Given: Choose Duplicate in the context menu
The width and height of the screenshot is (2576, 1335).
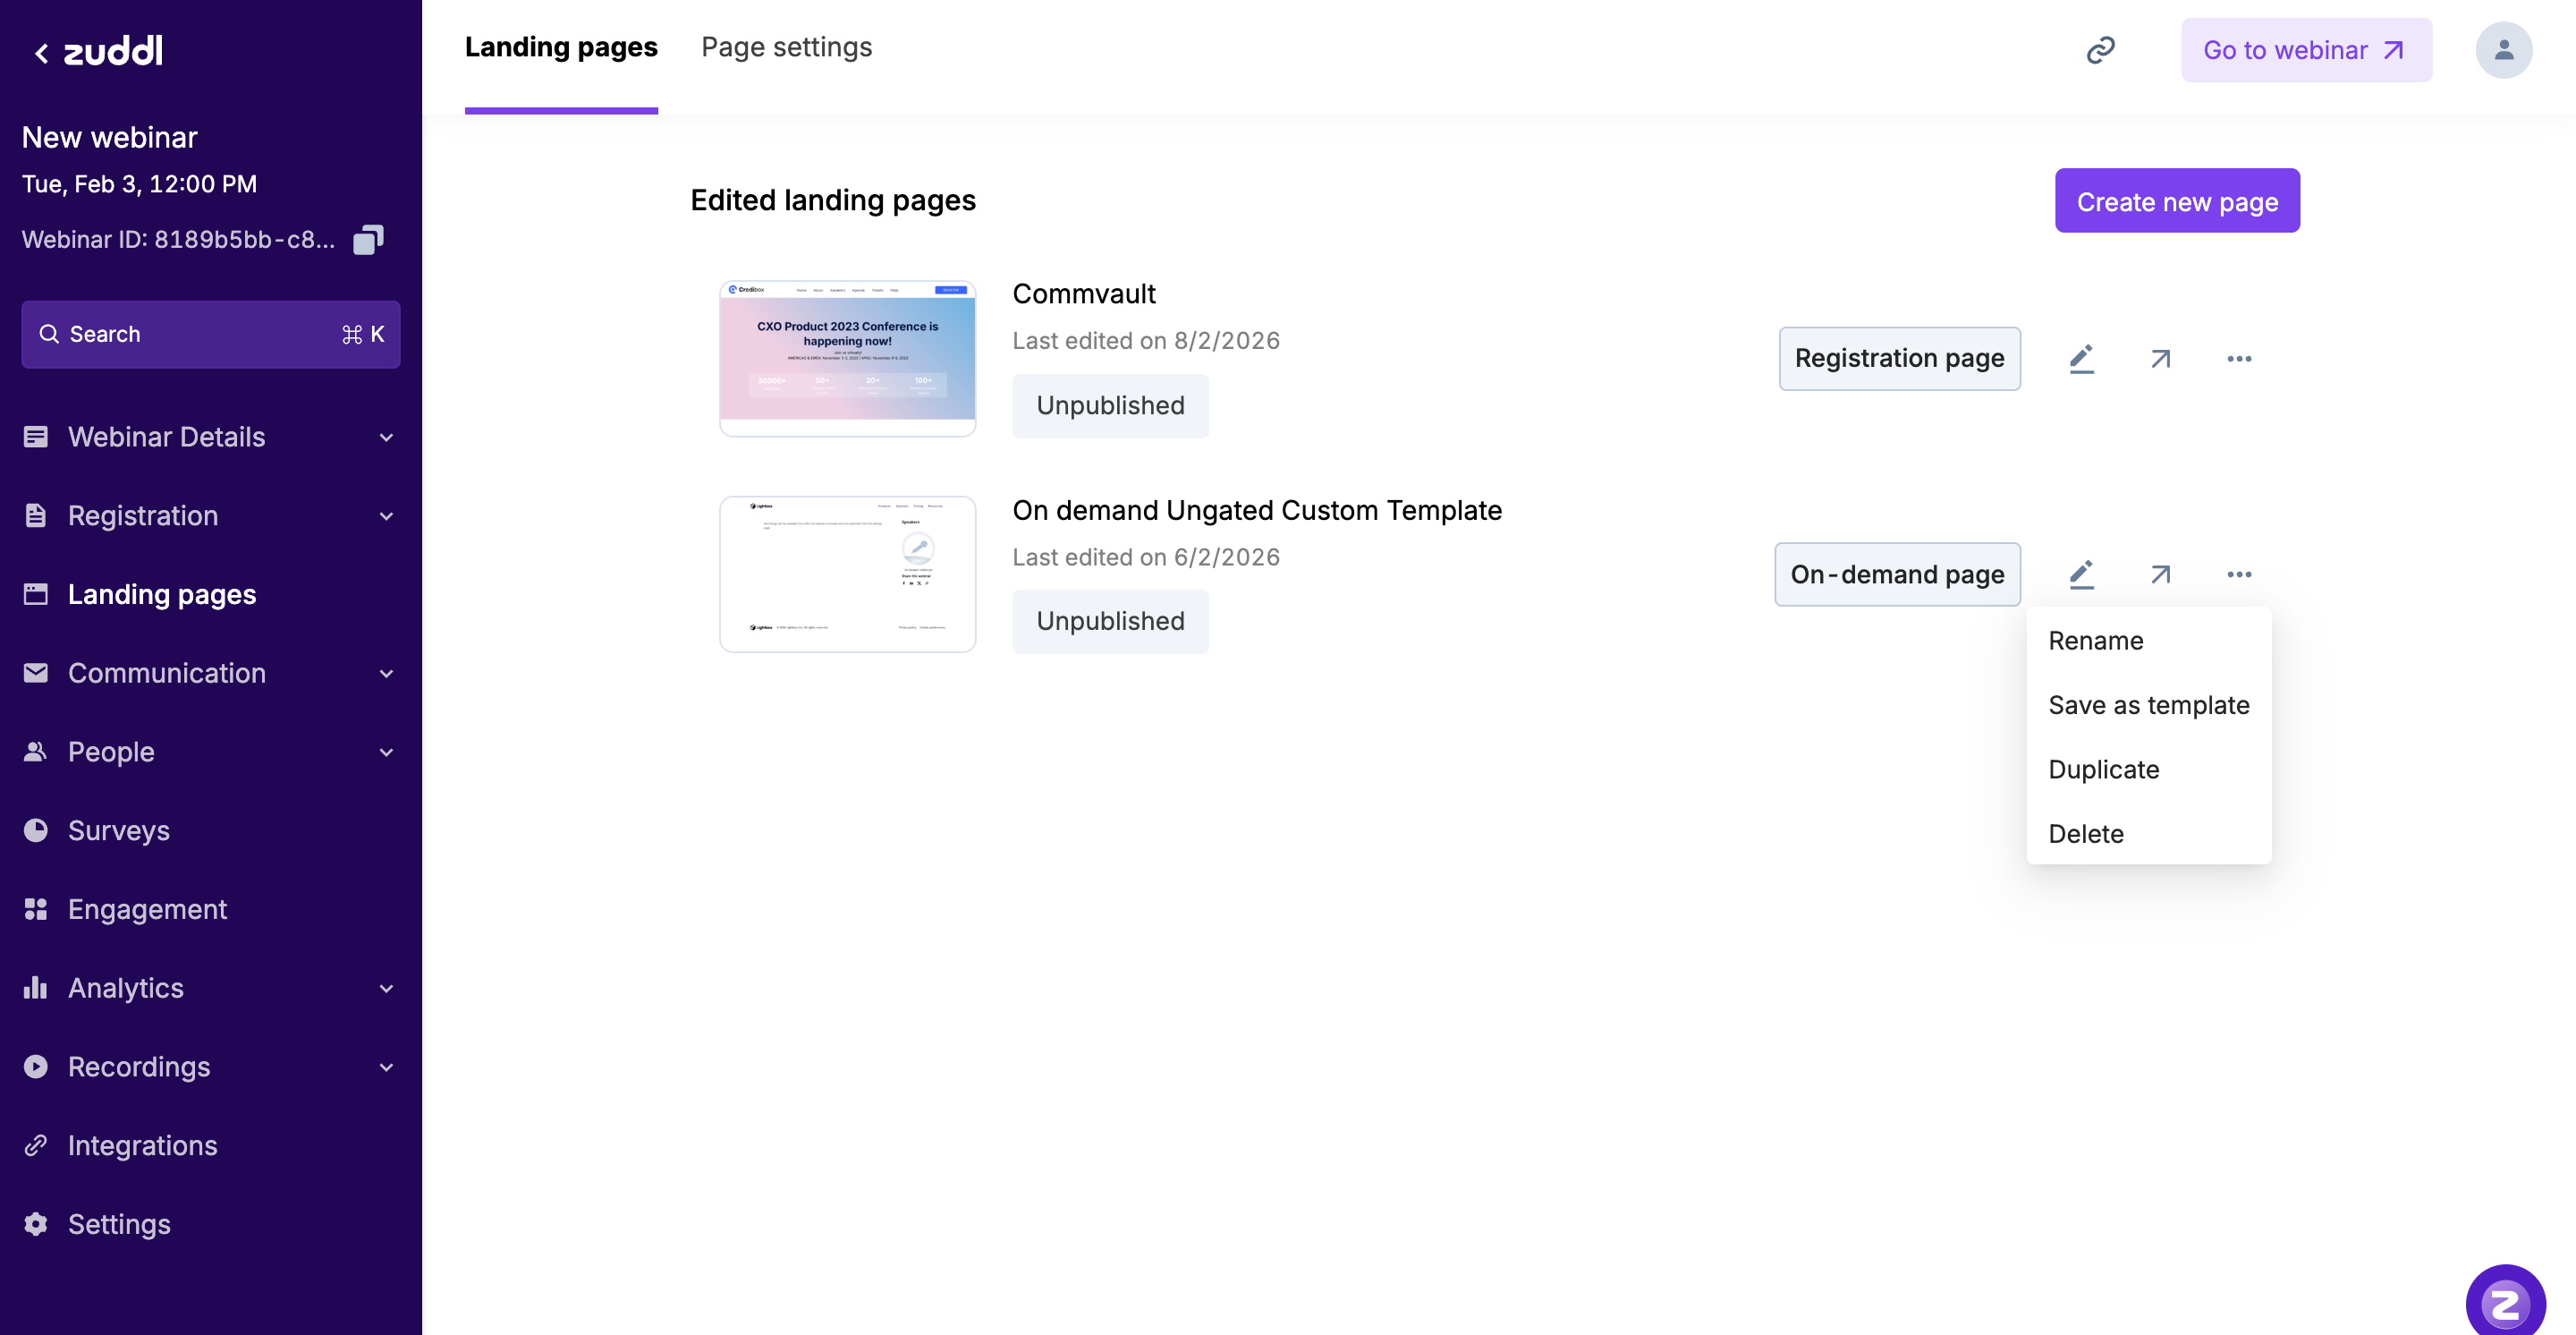Looking at the screenshot, I should [2103, 769].
